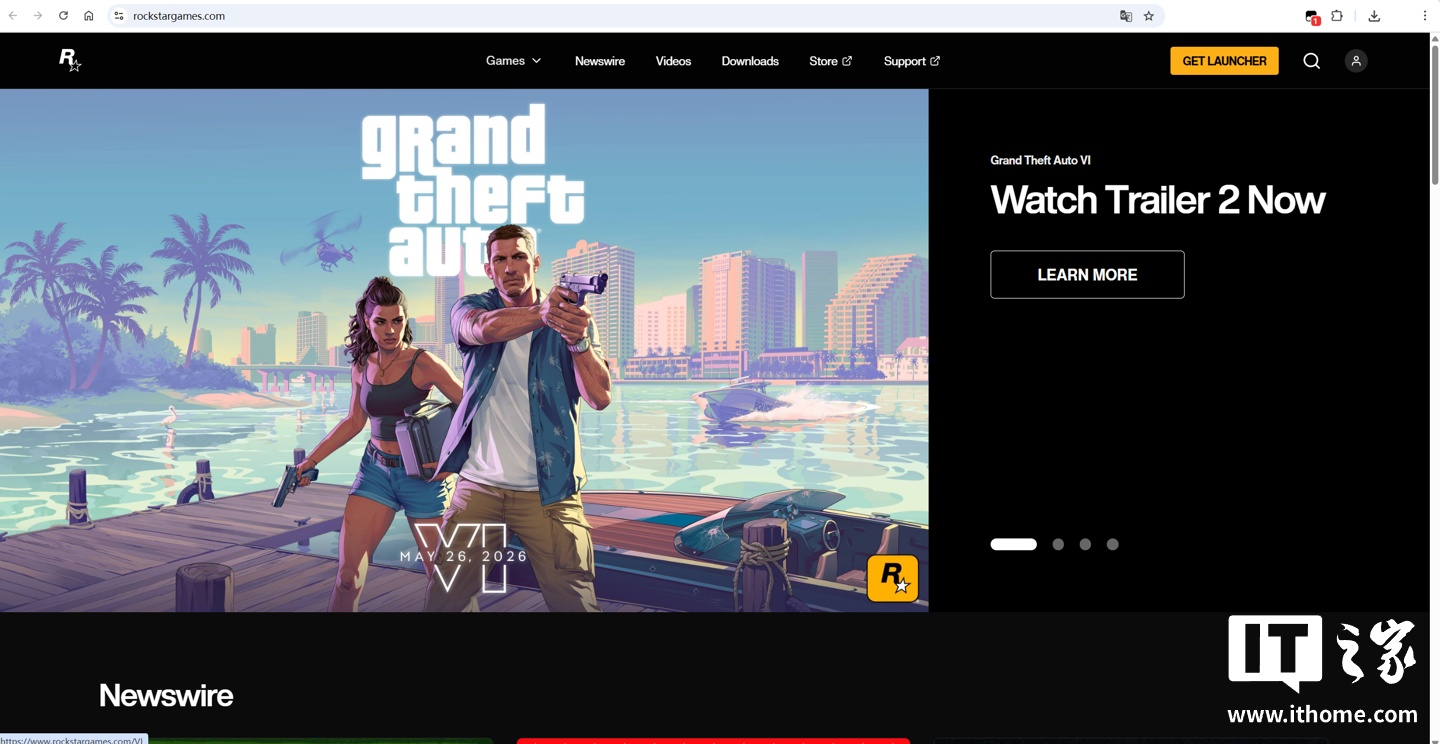Viewport: 1440px width, 744px height.
Task: Click the Watch Trailer 2 Now headline
Action: [x=1157, y=200]
